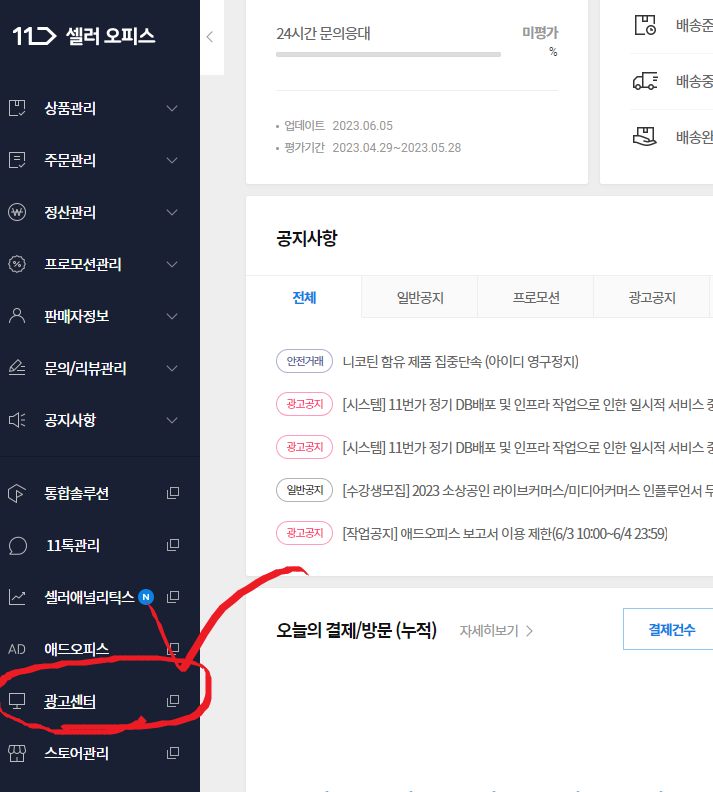Click the 셀러애널리틱스 chart icon
The width and height of the screenshot is (713, 792).
17,598
